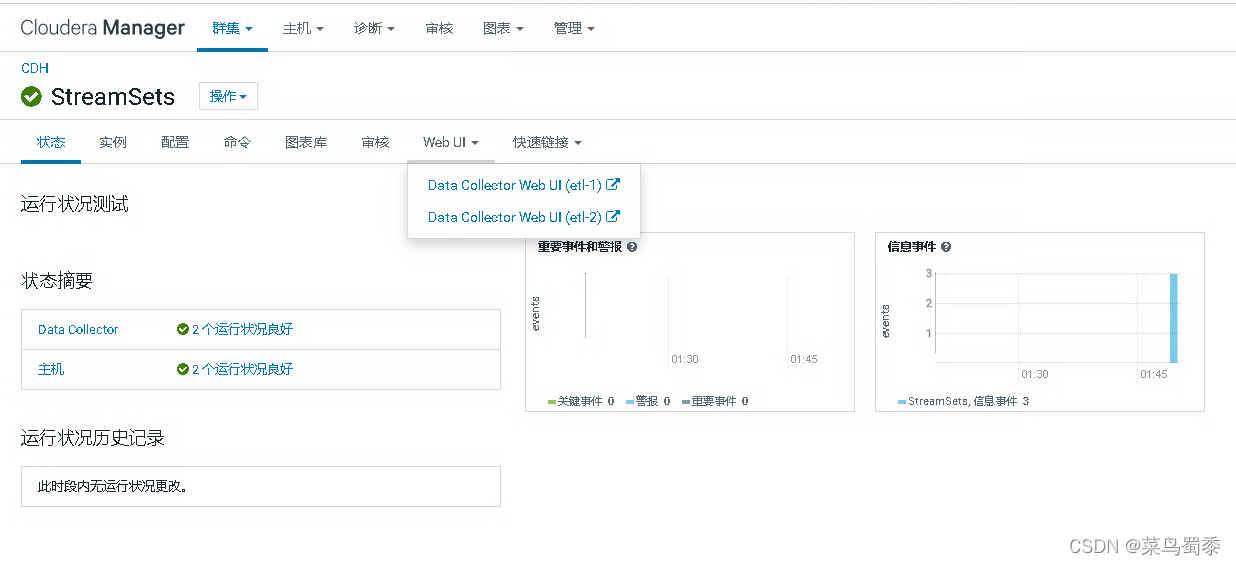Switch to the 实例 tab
The width and height of the screenshot is (1236, 565).
coord(113,142)
